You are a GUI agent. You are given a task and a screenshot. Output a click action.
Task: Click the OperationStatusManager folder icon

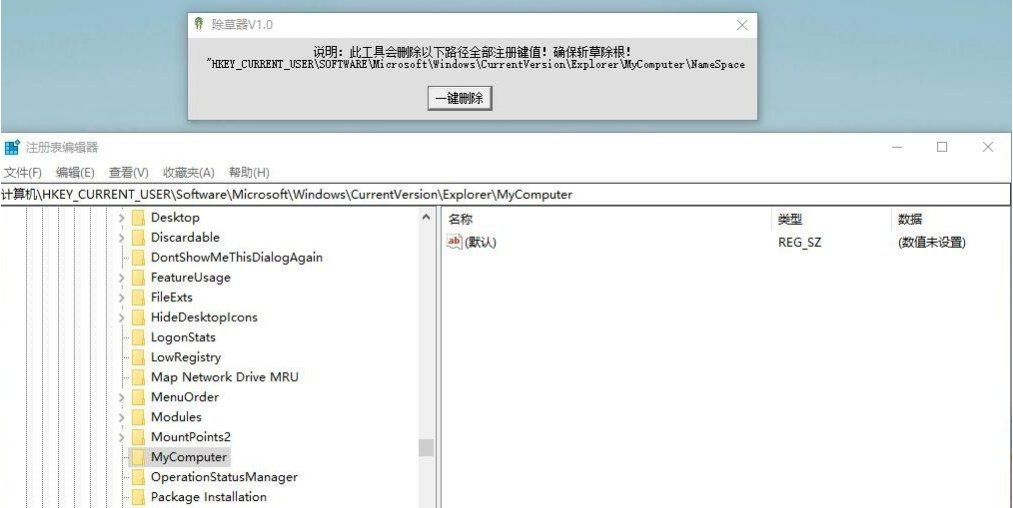tap(138, 477)
